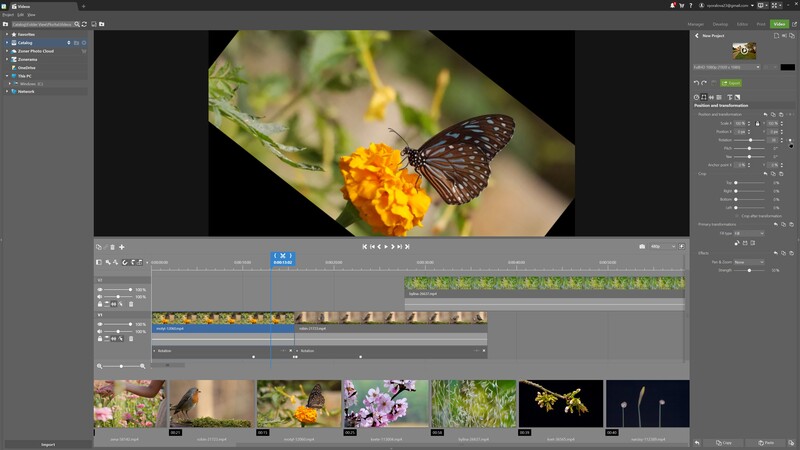Click the Import button

click(48, 444)
